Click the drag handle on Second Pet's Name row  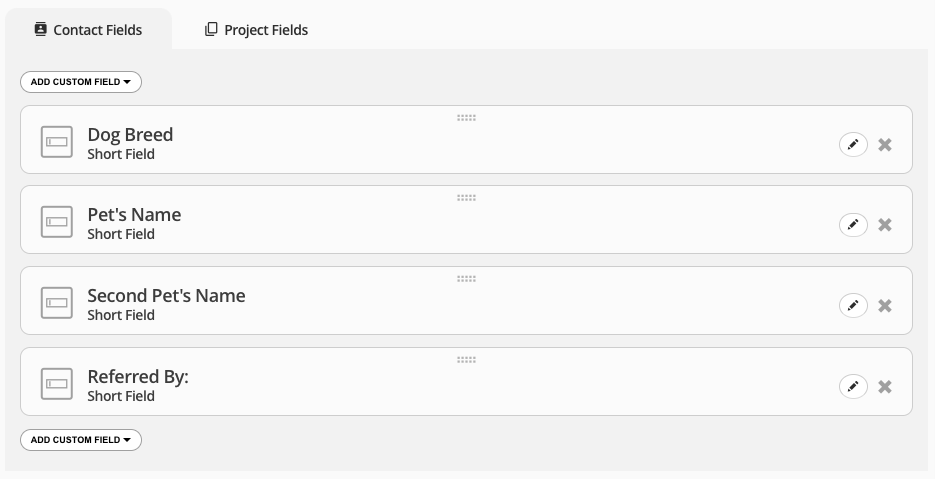[x=466, y=279]
